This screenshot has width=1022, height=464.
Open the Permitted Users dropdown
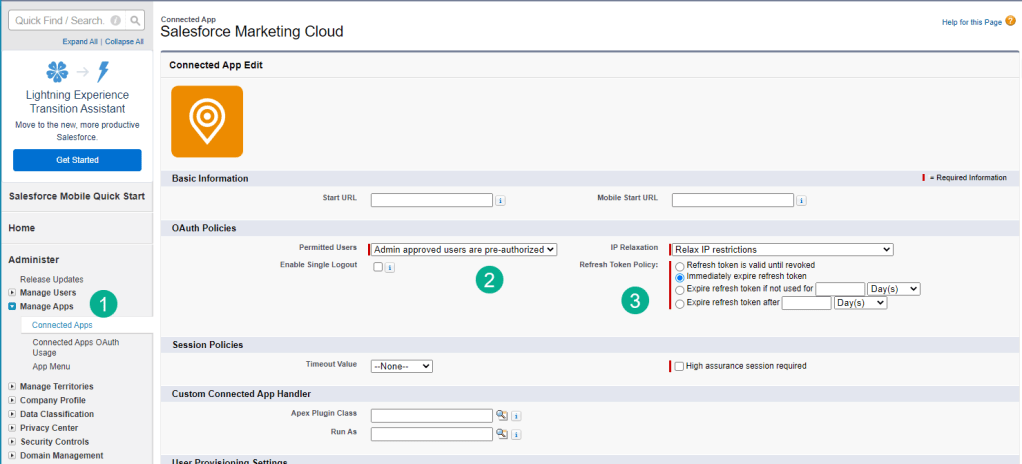(464, 249)
